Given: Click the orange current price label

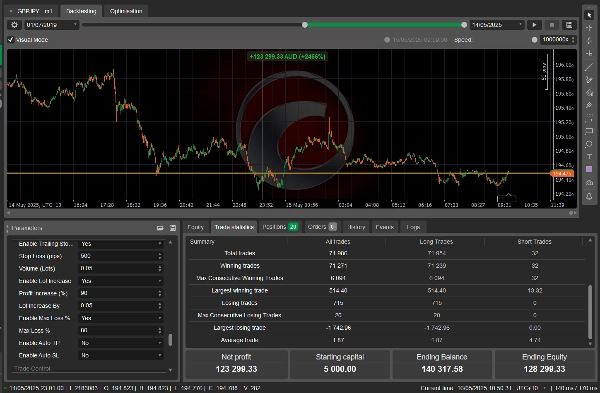Looking at the screenshot, I should pos(562,174).
